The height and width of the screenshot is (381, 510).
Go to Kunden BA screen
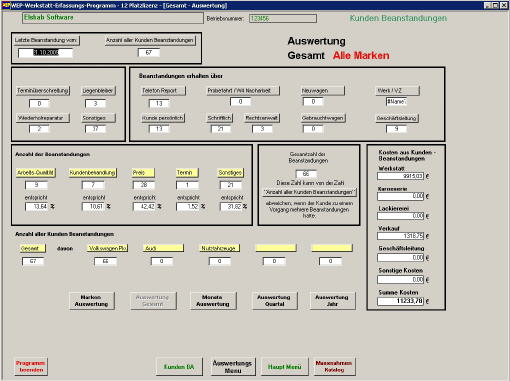[179, 367]
